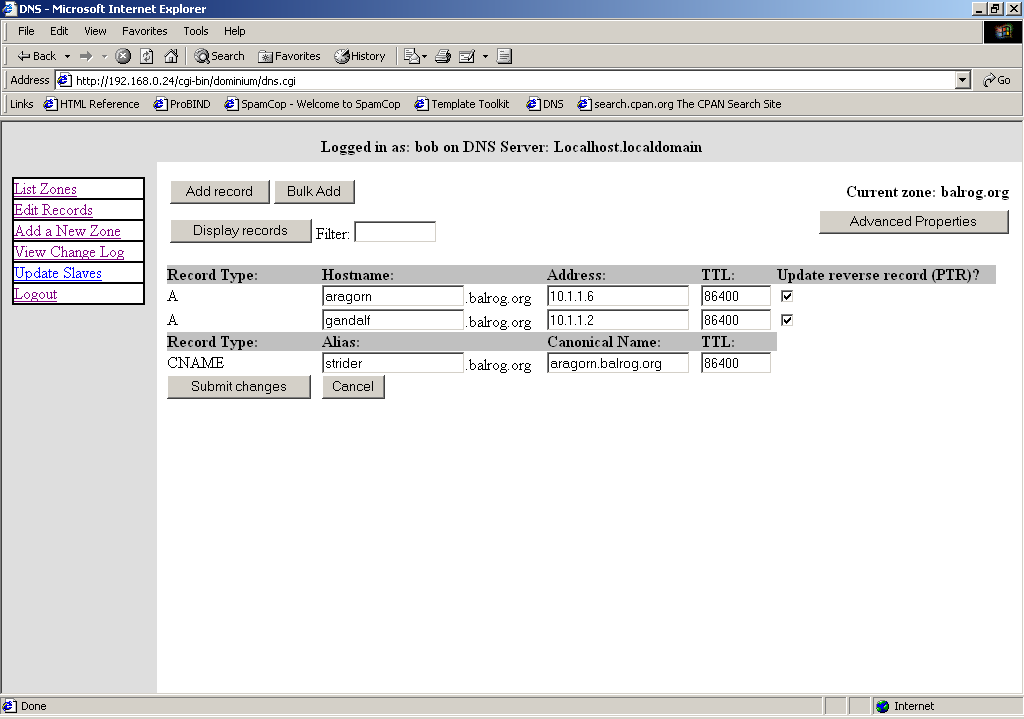The image size is (1024, 719).
Task: Click the Filter text field
Action: point(395,232)
